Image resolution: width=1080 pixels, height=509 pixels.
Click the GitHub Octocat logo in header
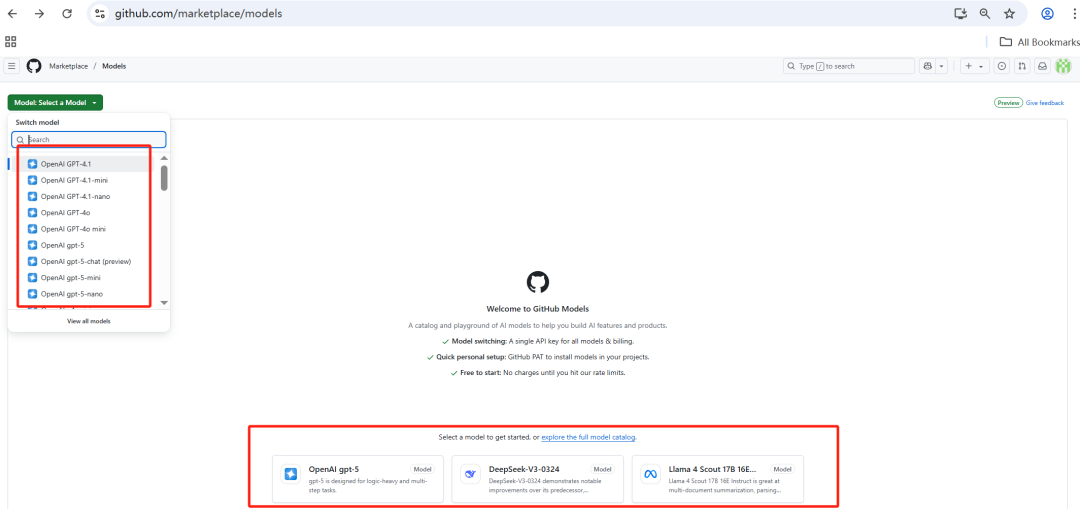[34, 66]
